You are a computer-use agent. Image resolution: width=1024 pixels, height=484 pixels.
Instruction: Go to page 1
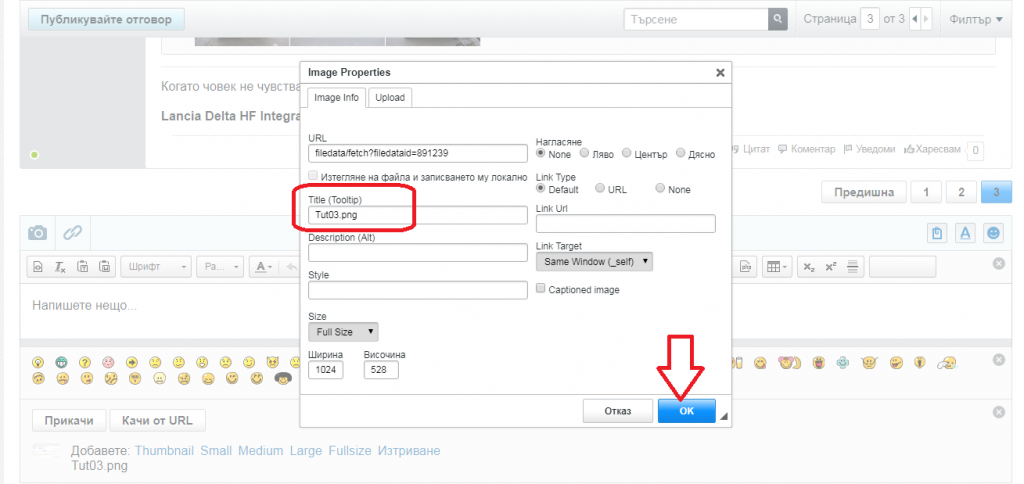[x=926, y=192]
